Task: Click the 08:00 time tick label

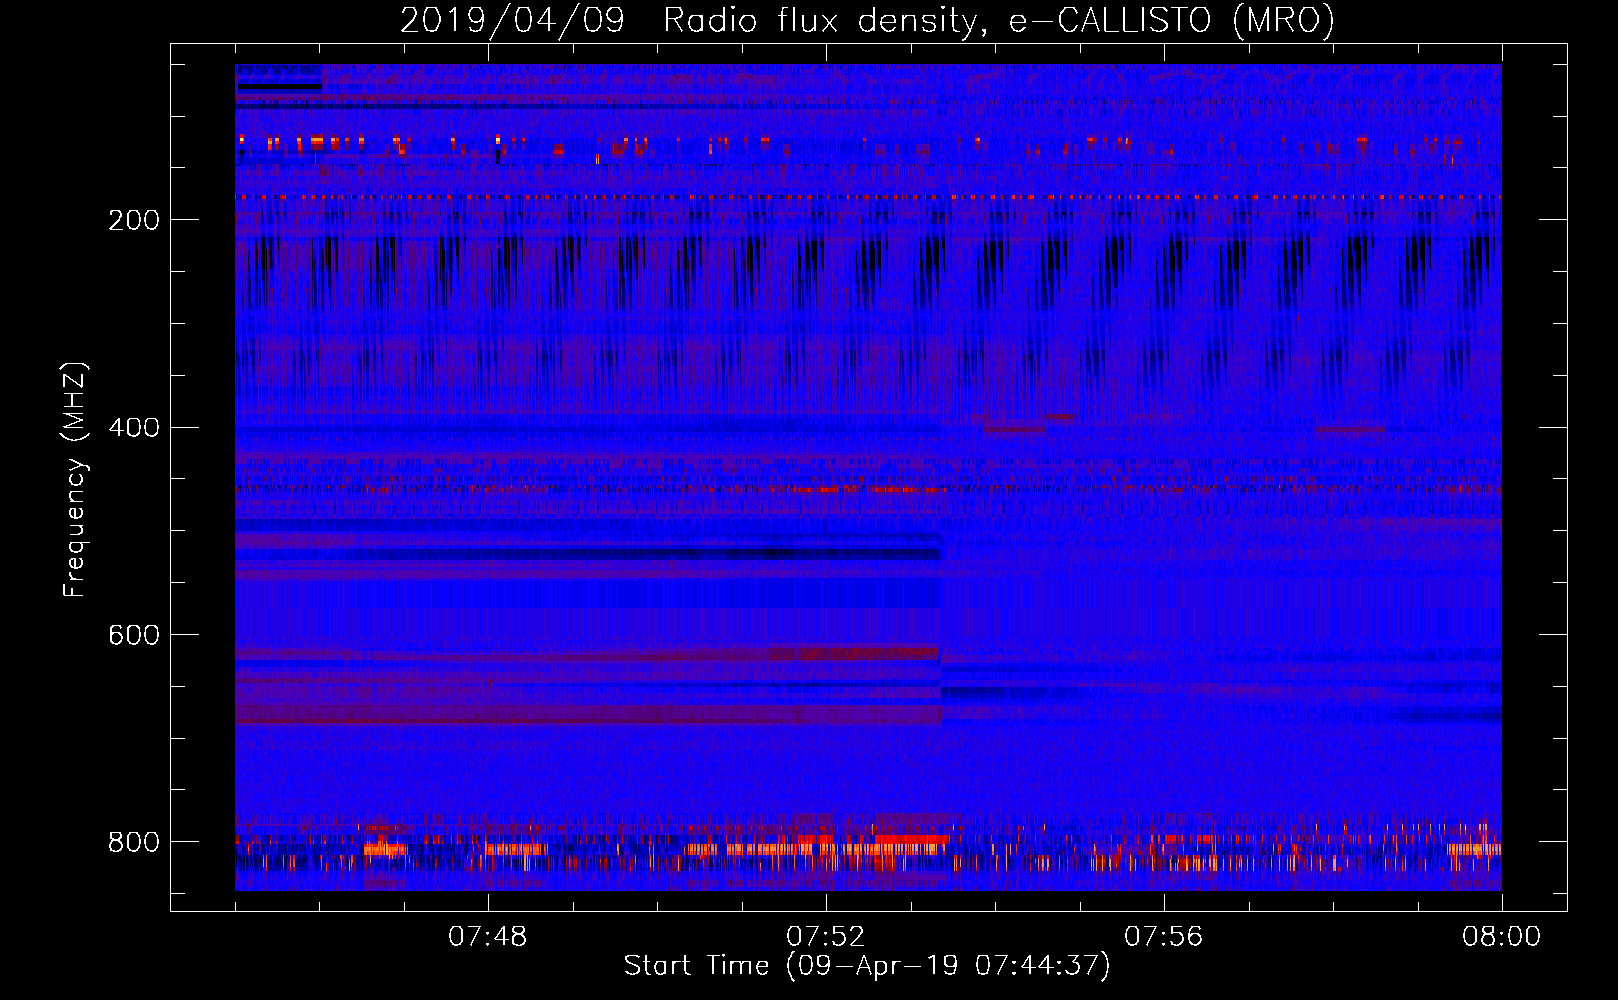Action: pyautogui.click(x=1501, y=937)
